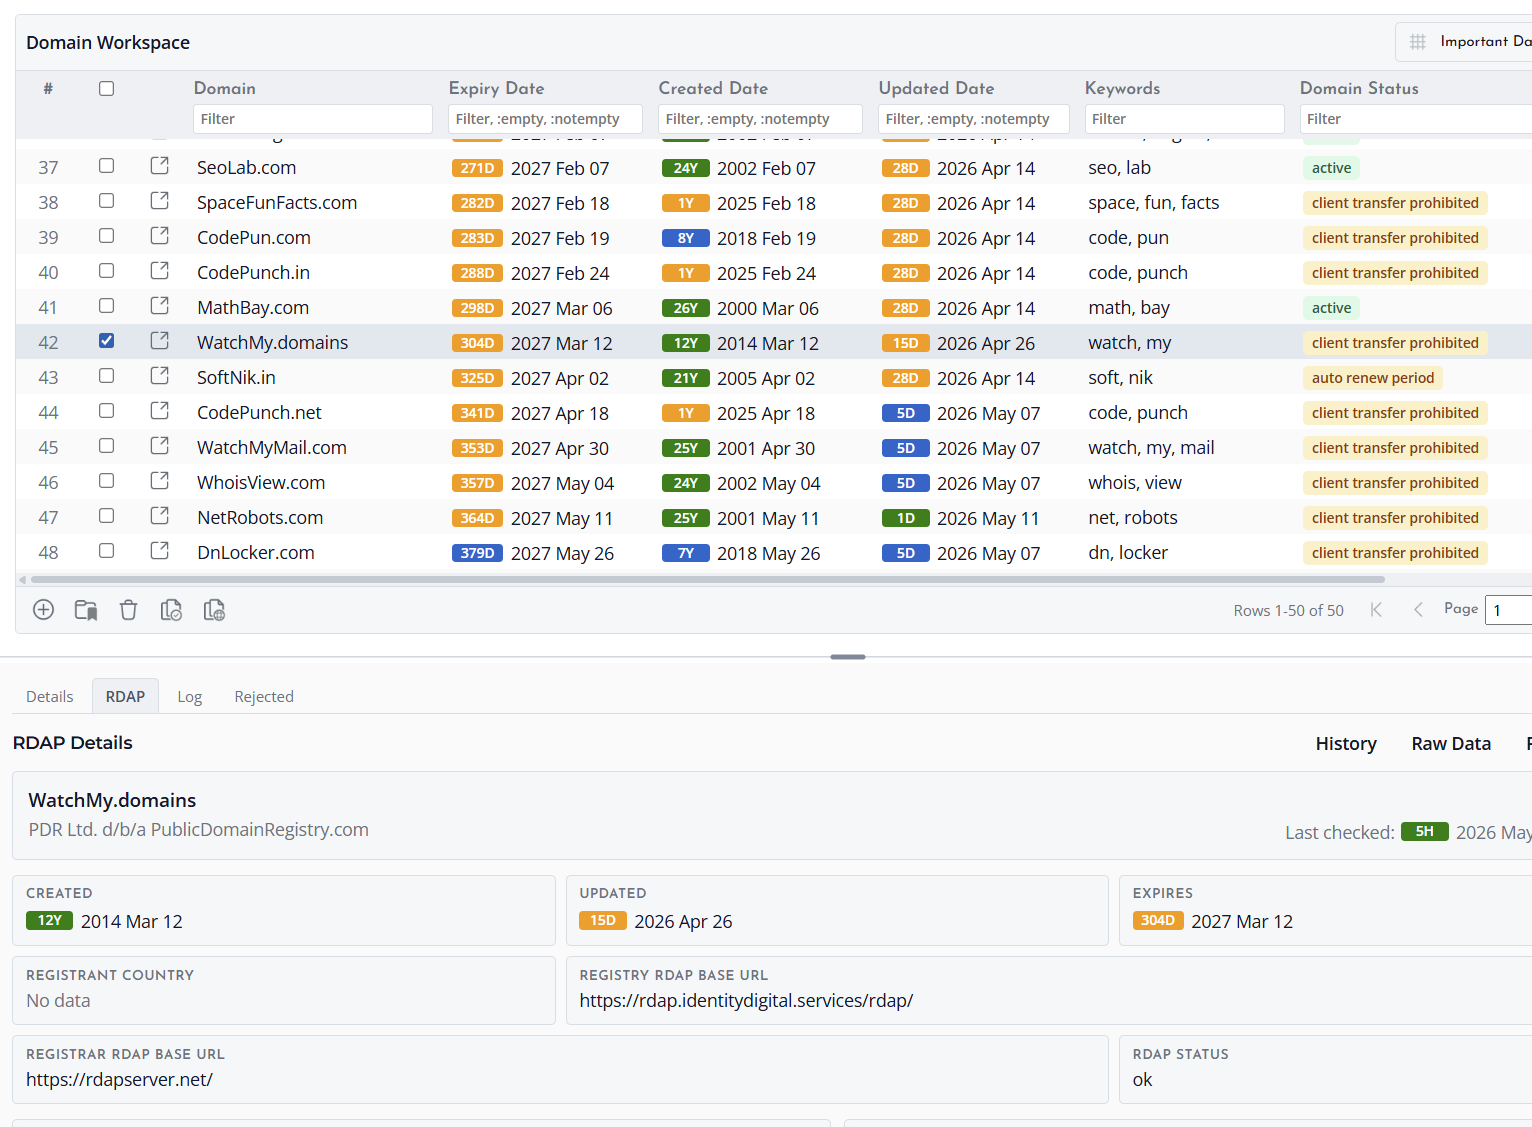Sort by Updated Date column header
The height and width of the screenshot is (1127, 1532).
936,89
